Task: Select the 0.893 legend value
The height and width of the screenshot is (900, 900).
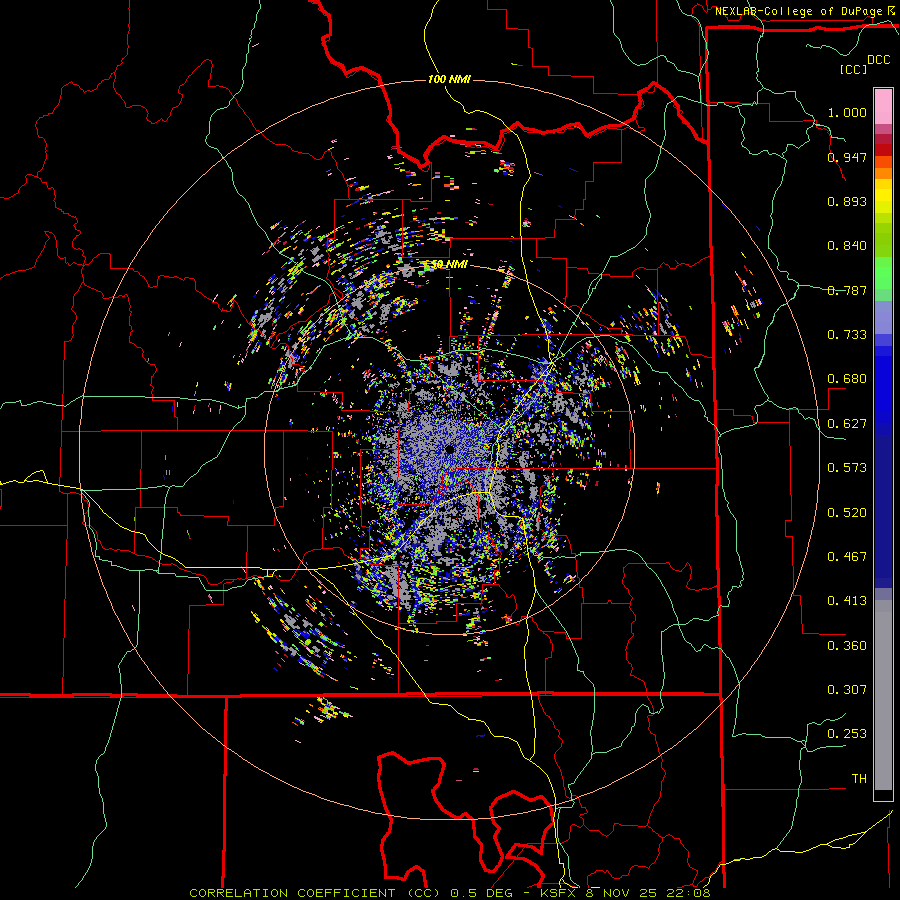Action: tap(847, 201)
